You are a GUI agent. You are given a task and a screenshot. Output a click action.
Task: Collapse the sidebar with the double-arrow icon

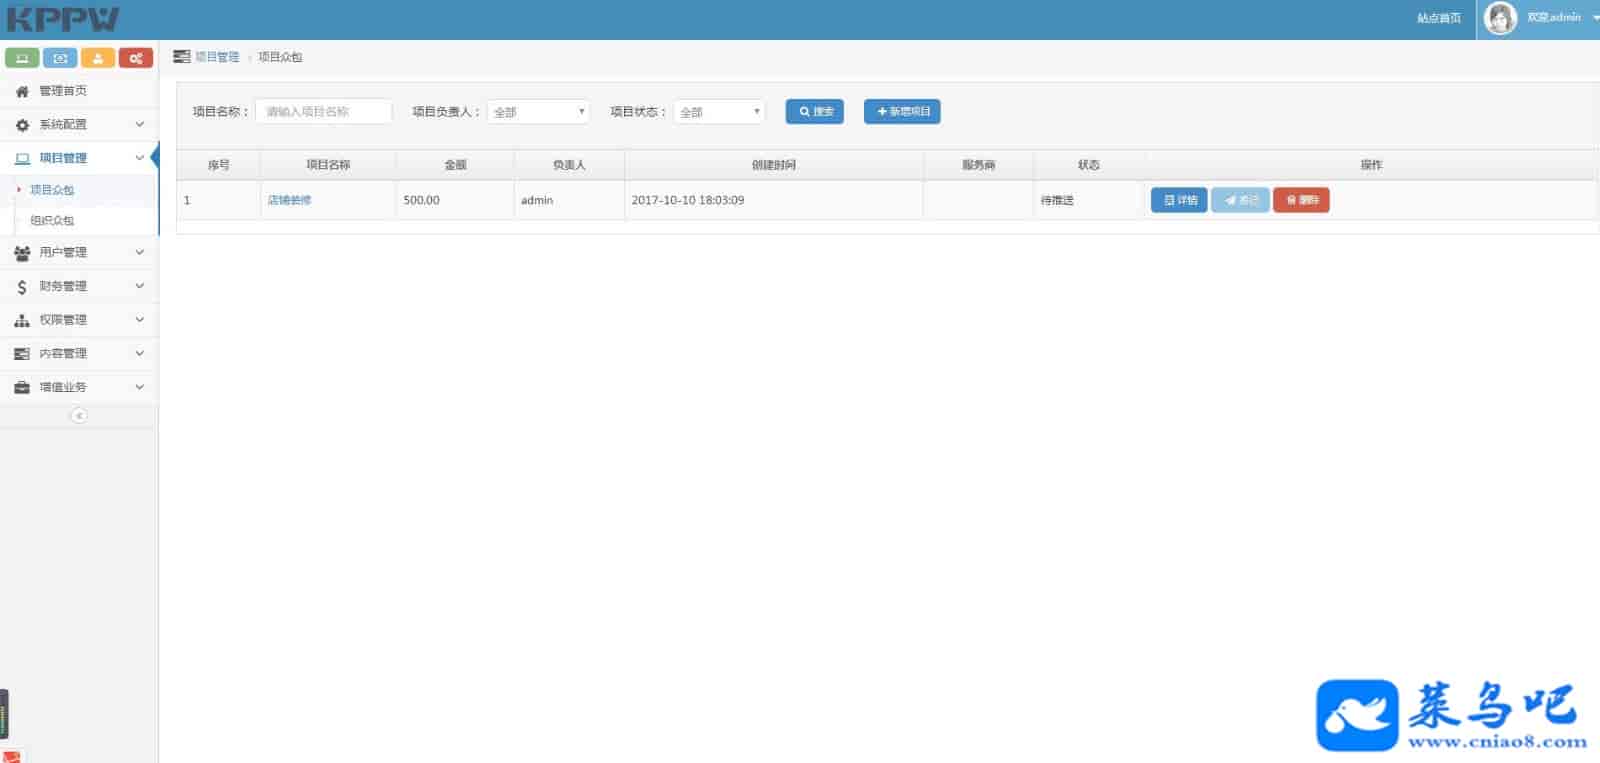(x=79, y=416)
